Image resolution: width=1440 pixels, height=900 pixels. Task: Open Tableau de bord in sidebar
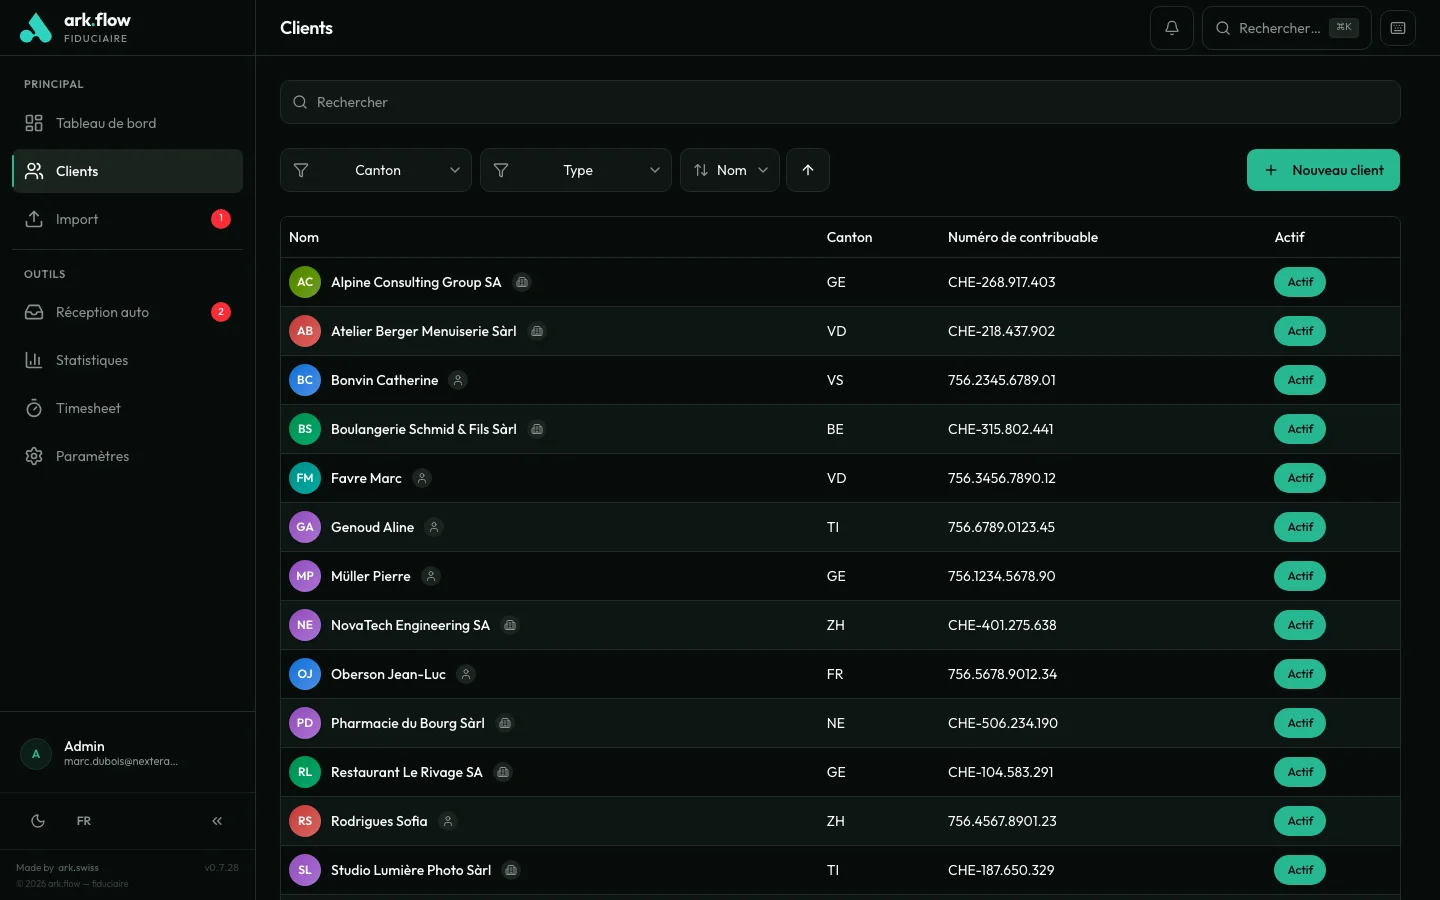click(x=127, y=123)
